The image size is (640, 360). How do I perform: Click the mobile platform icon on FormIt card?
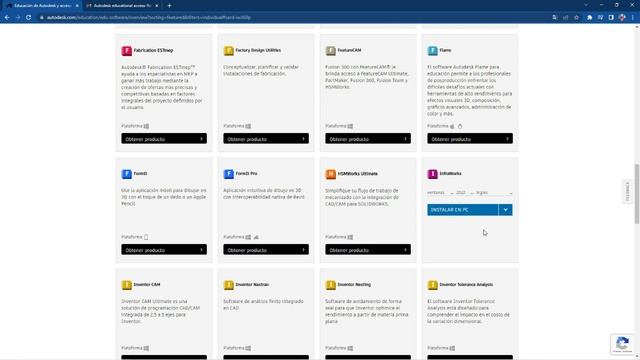click(146, 237)
